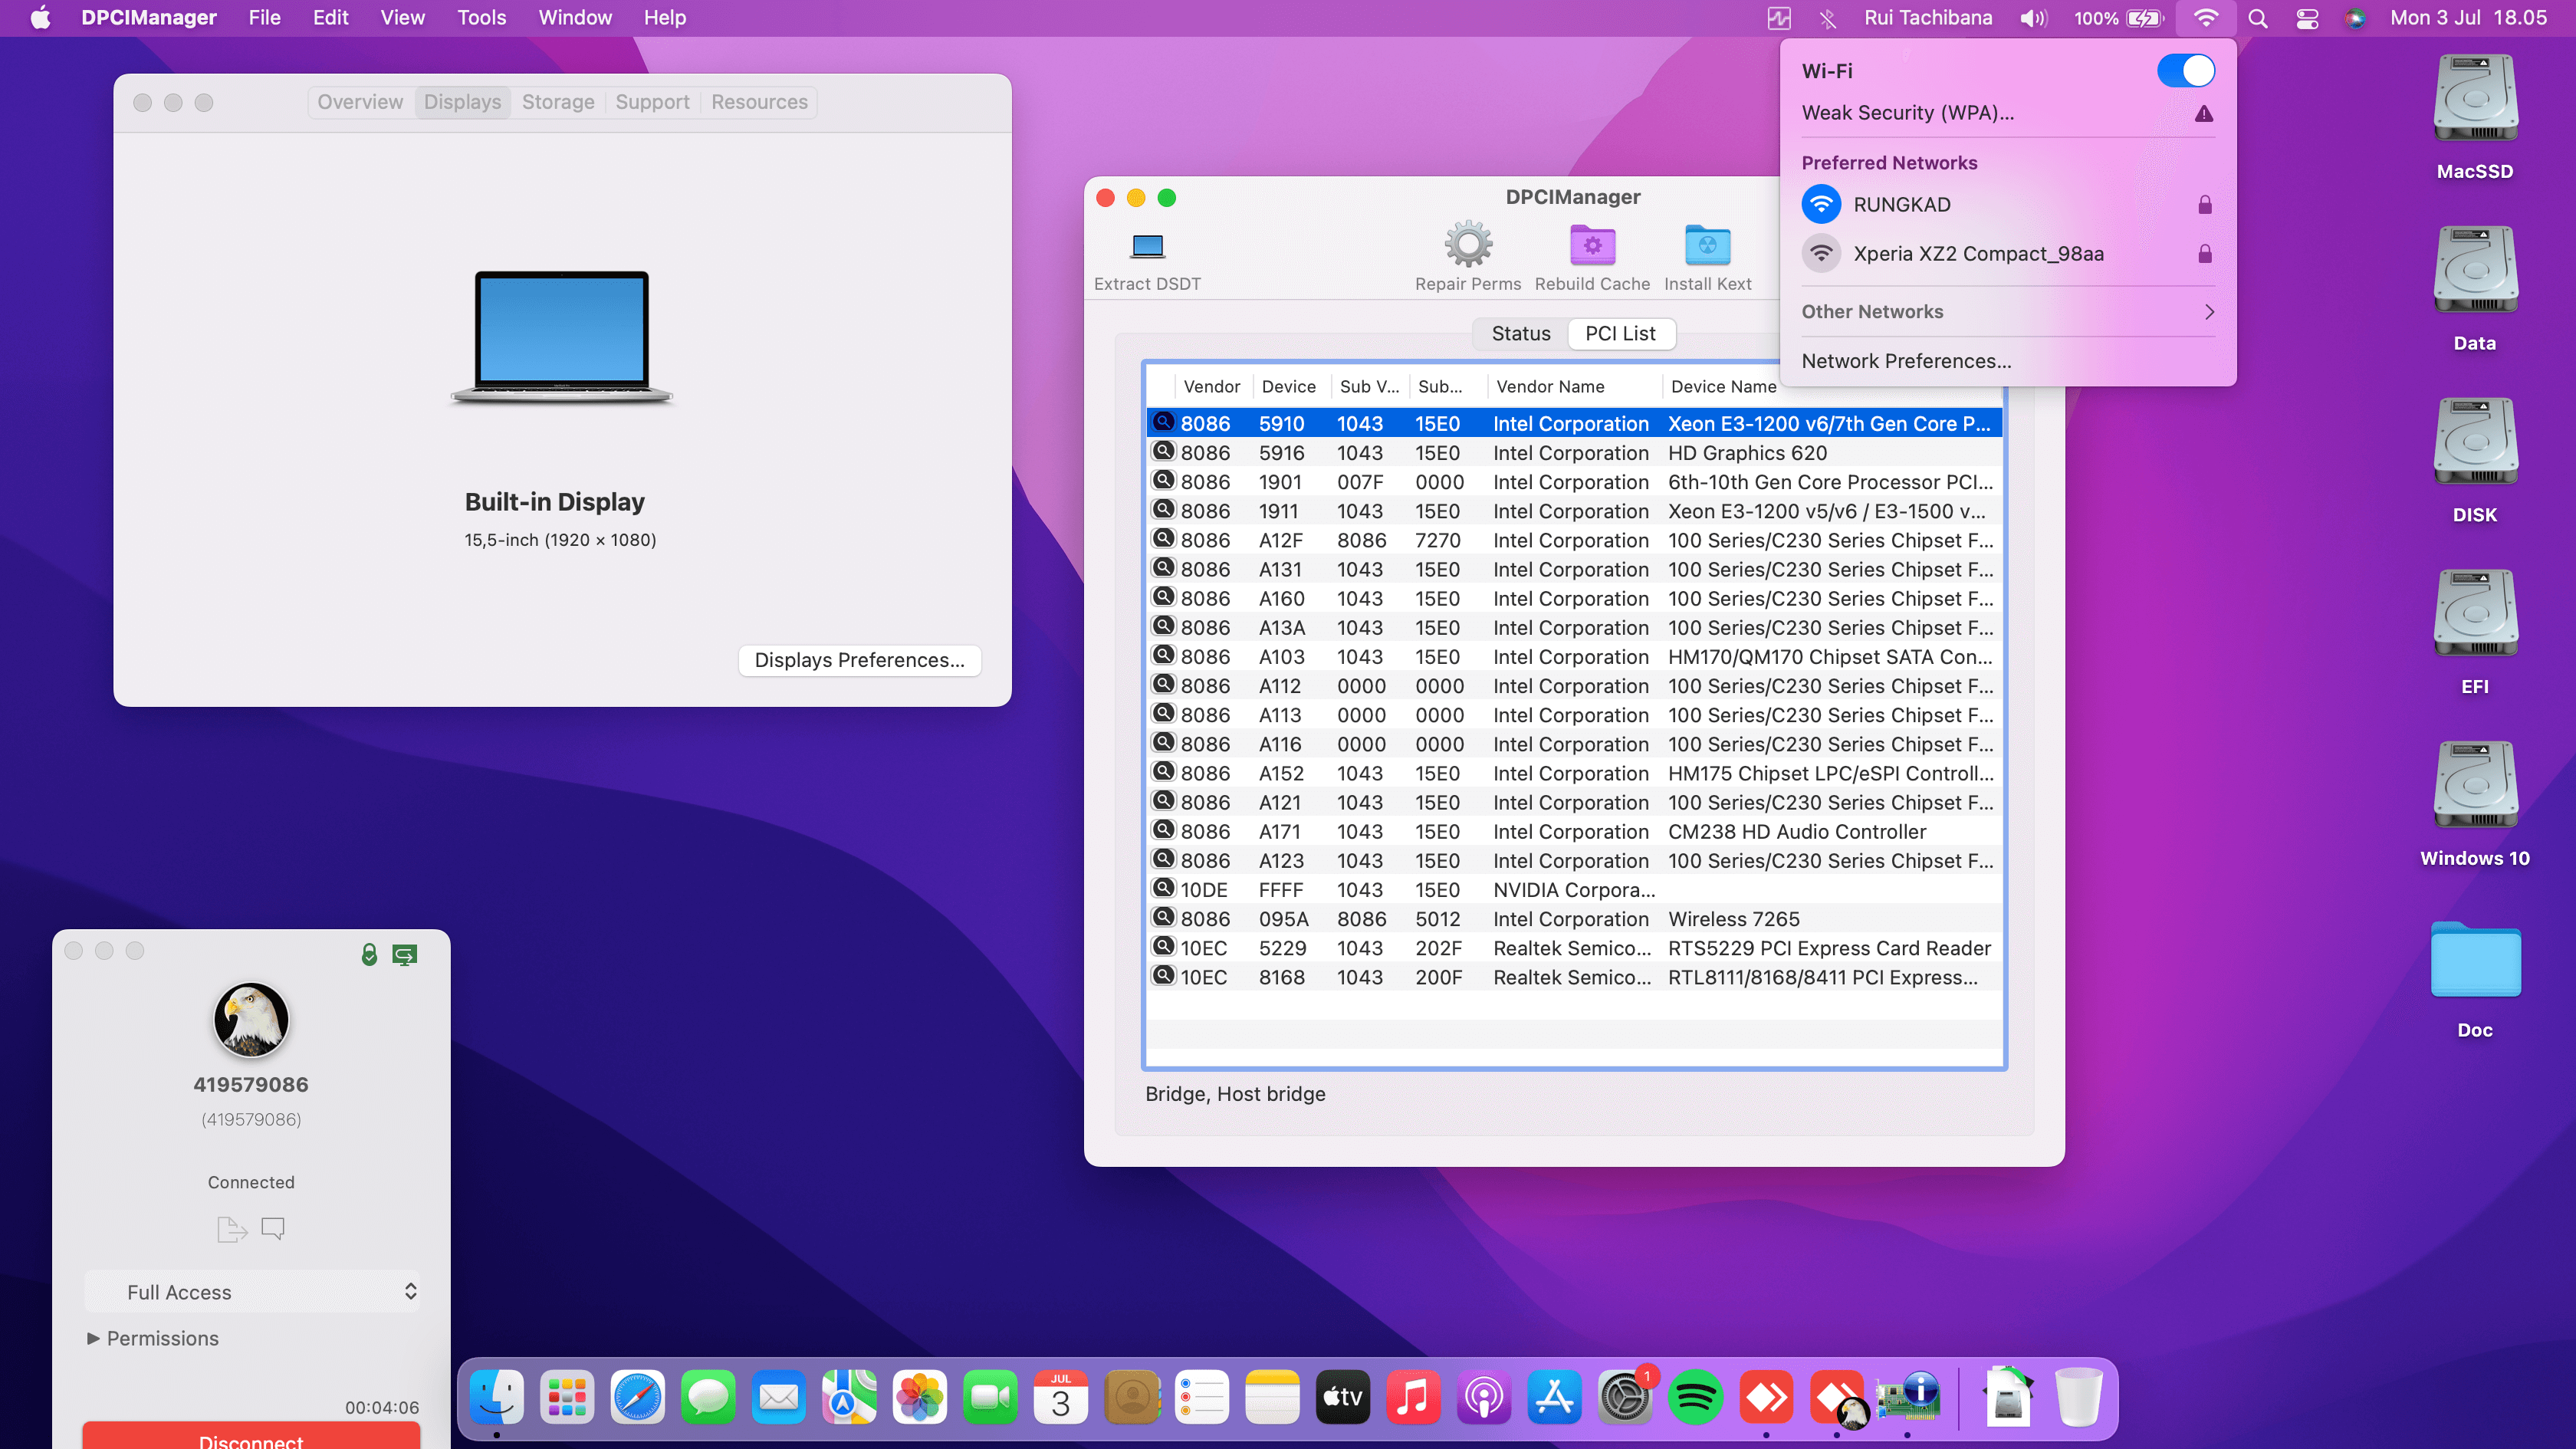Click Displays Preferences button

[x=859, y=660]
